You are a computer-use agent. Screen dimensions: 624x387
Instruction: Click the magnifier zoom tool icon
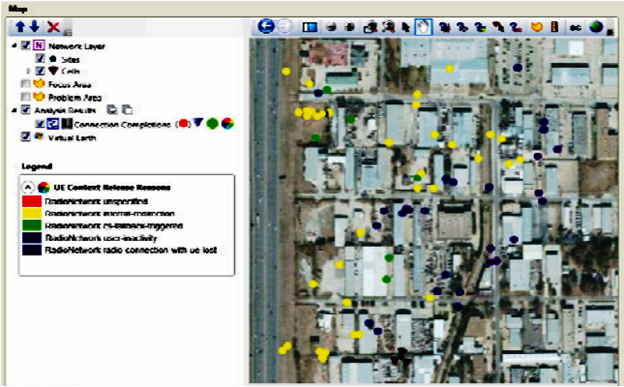pyautogui.click(x=388, y=27)
